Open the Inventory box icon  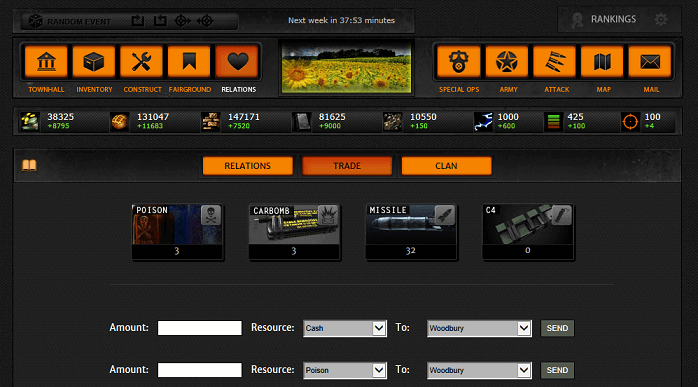pyautogui.click(x=94, y=61)
